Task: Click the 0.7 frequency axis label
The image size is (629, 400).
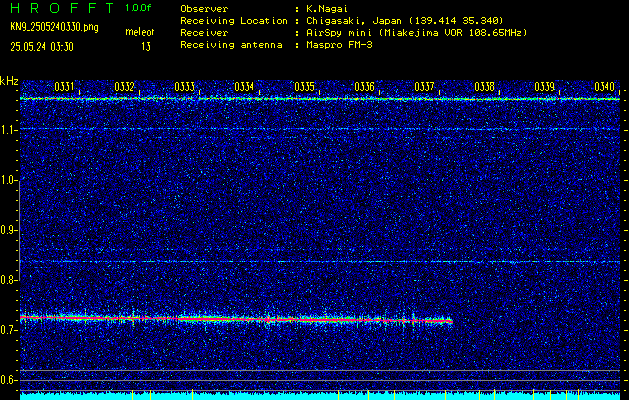Action: tap(8, 330)
